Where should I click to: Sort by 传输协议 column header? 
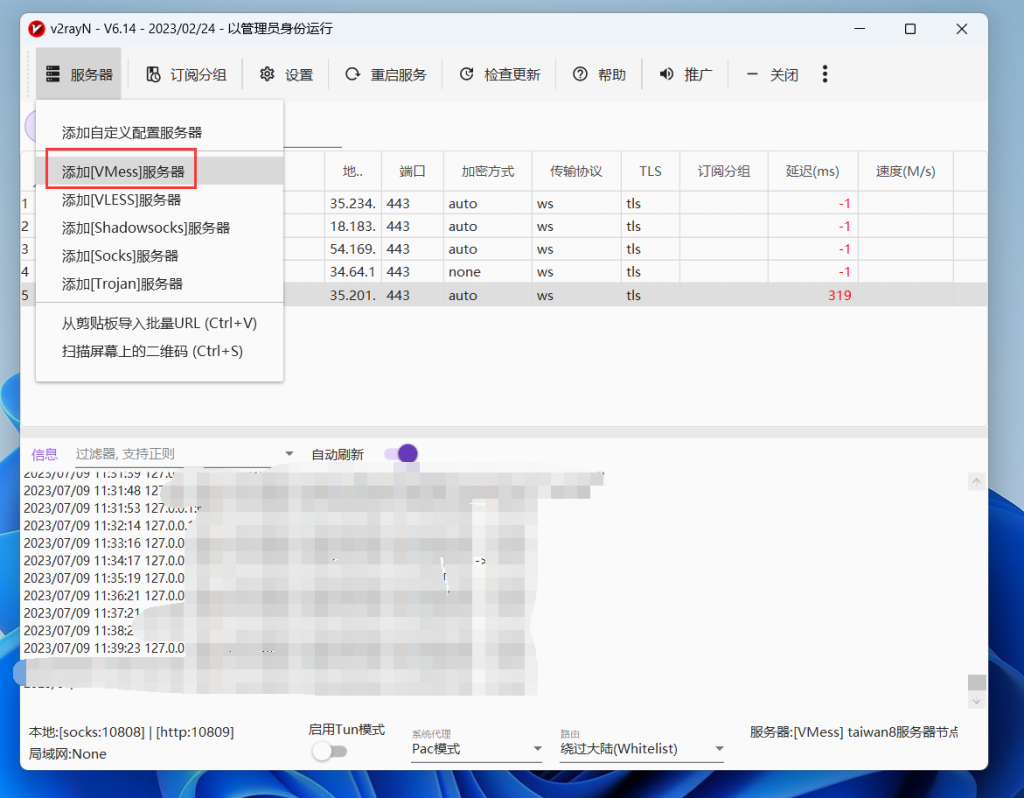tap(577, 171)
